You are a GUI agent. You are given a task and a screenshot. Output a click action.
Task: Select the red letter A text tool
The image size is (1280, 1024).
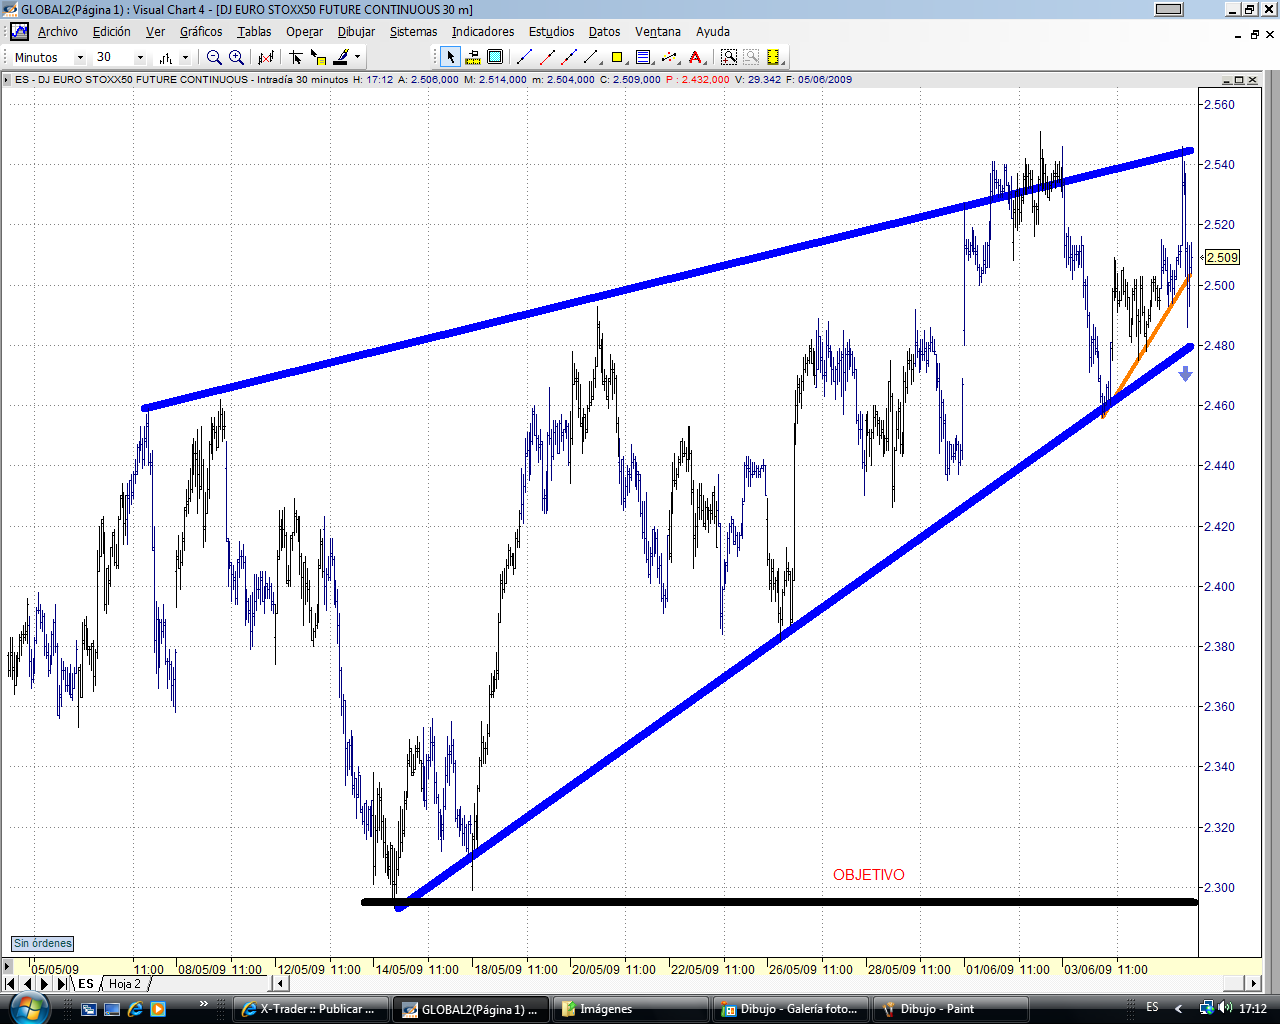tap(696, 57)
